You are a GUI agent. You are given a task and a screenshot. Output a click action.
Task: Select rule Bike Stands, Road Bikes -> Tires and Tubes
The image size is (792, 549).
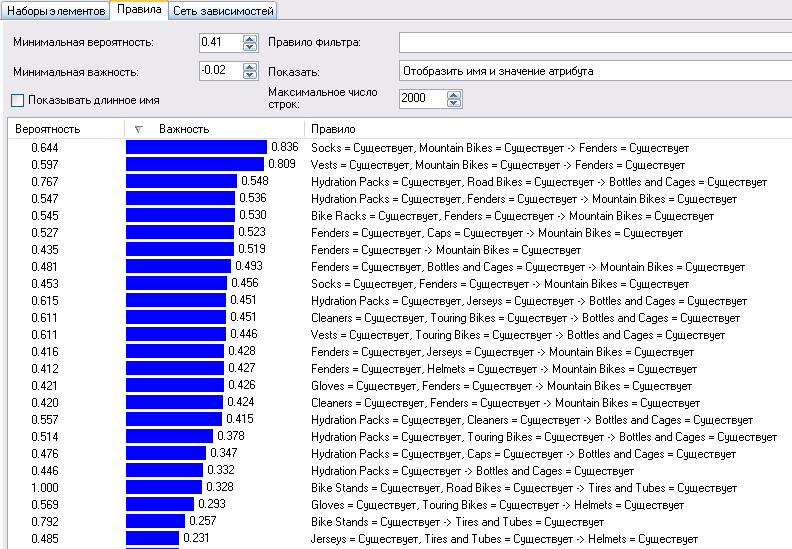click(x=524, y=488)
